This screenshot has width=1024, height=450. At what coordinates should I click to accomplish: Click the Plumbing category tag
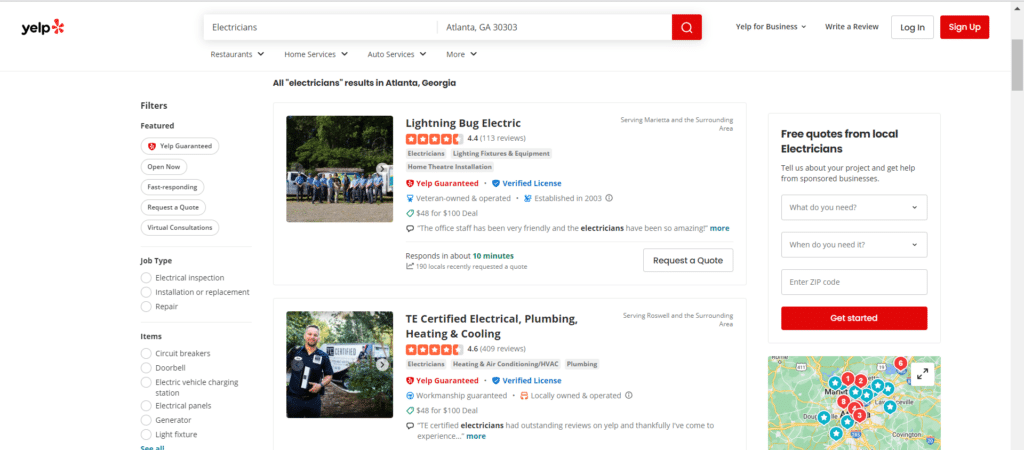click(x=582, y=364)
